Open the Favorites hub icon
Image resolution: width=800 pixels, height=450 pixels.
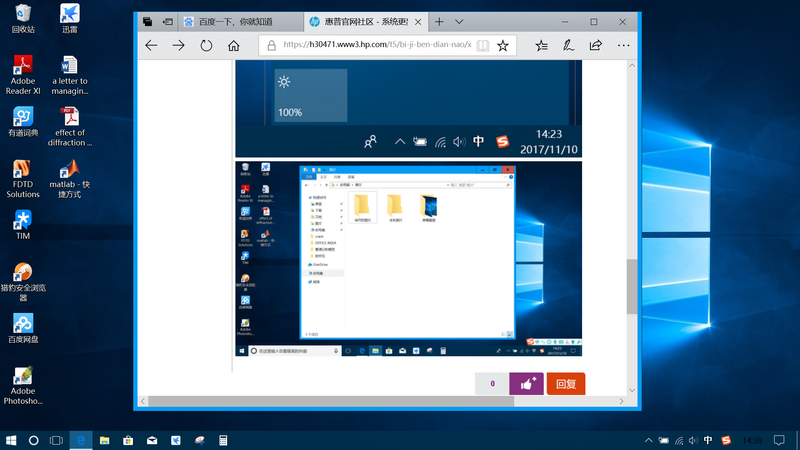pyautogui.click(x=541, y=45)
